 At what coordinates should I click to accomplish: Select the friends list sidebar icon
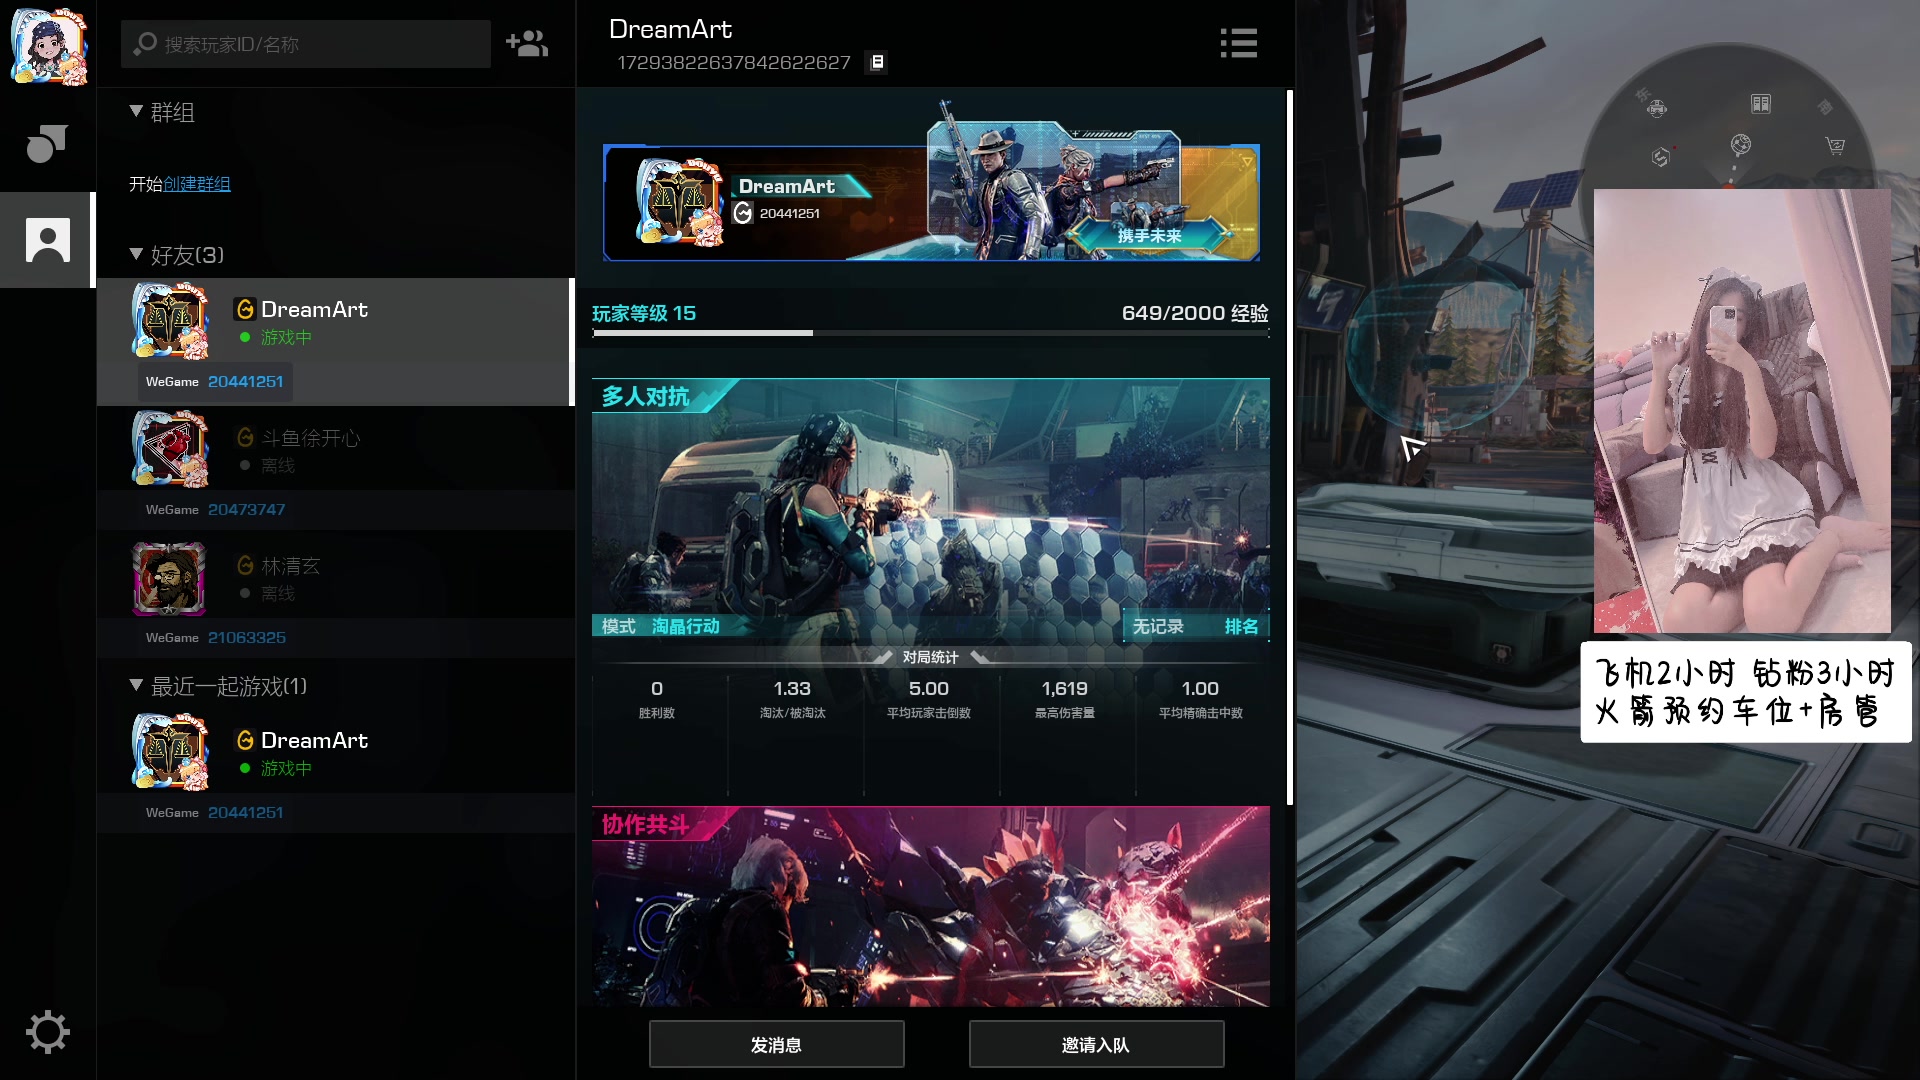[47, 240]
